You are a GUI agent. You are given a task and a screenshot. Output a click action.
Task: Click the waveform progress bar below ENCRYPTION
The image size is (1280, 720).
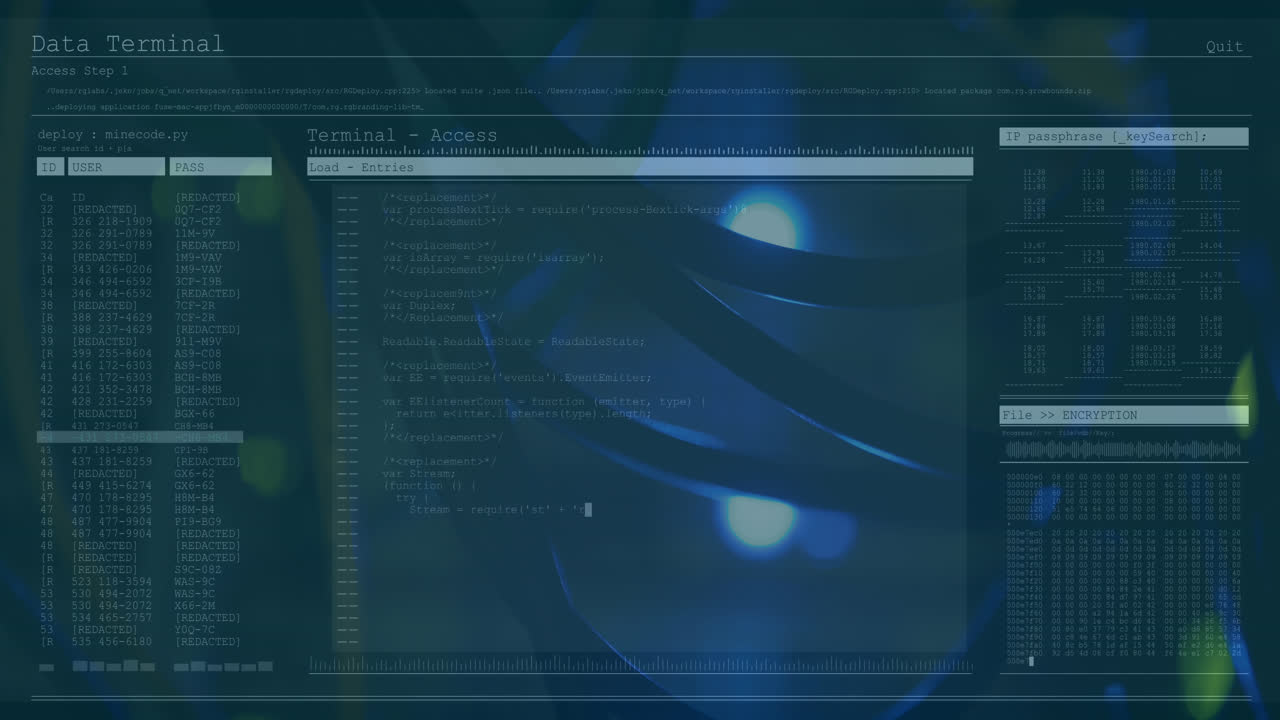coord(1123,450)
